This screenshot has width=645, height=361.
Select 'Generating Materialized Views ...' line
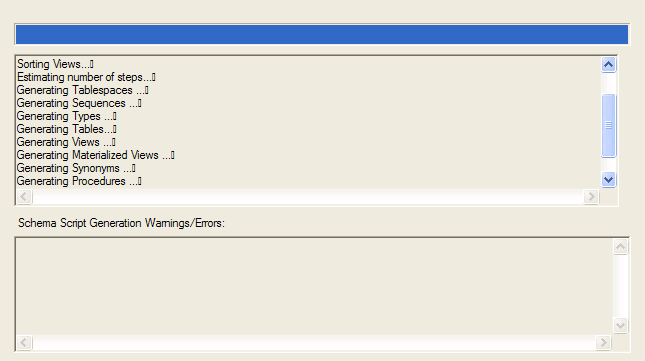(95, 155)
